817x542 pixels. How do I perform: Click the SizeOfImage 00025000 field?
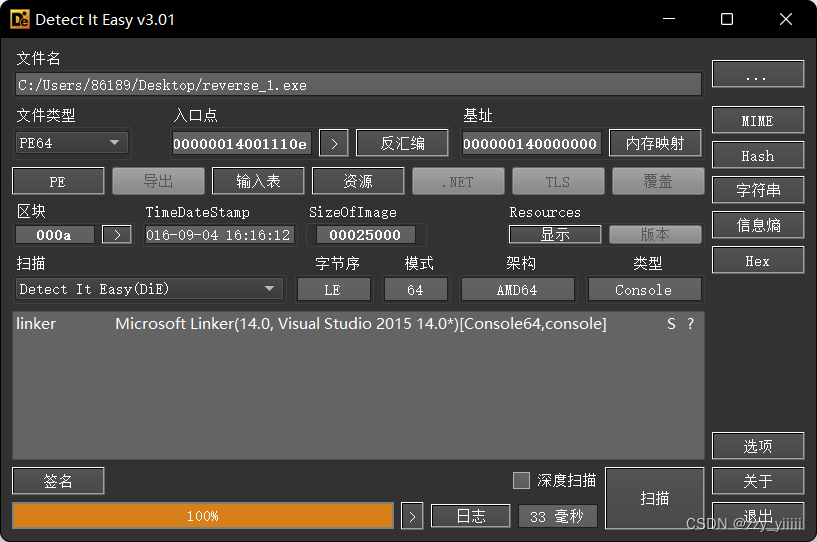pyautogui.click(x=365, y=235)
